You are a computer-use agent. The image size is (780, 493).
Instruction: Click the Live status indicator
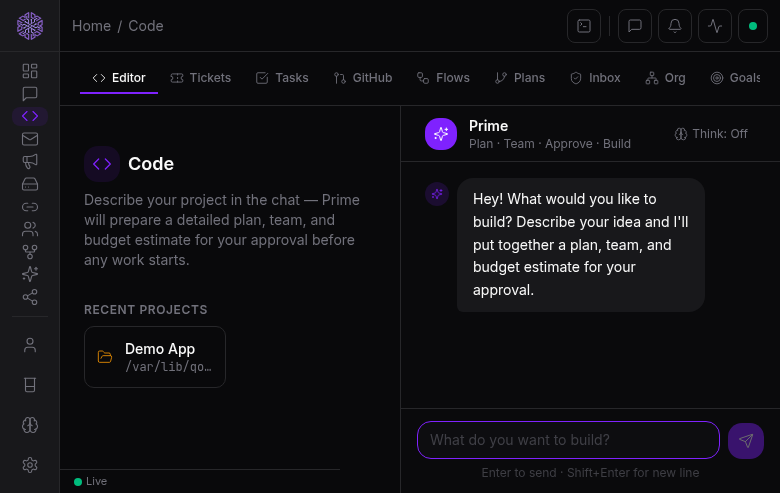tap(91, 481)
